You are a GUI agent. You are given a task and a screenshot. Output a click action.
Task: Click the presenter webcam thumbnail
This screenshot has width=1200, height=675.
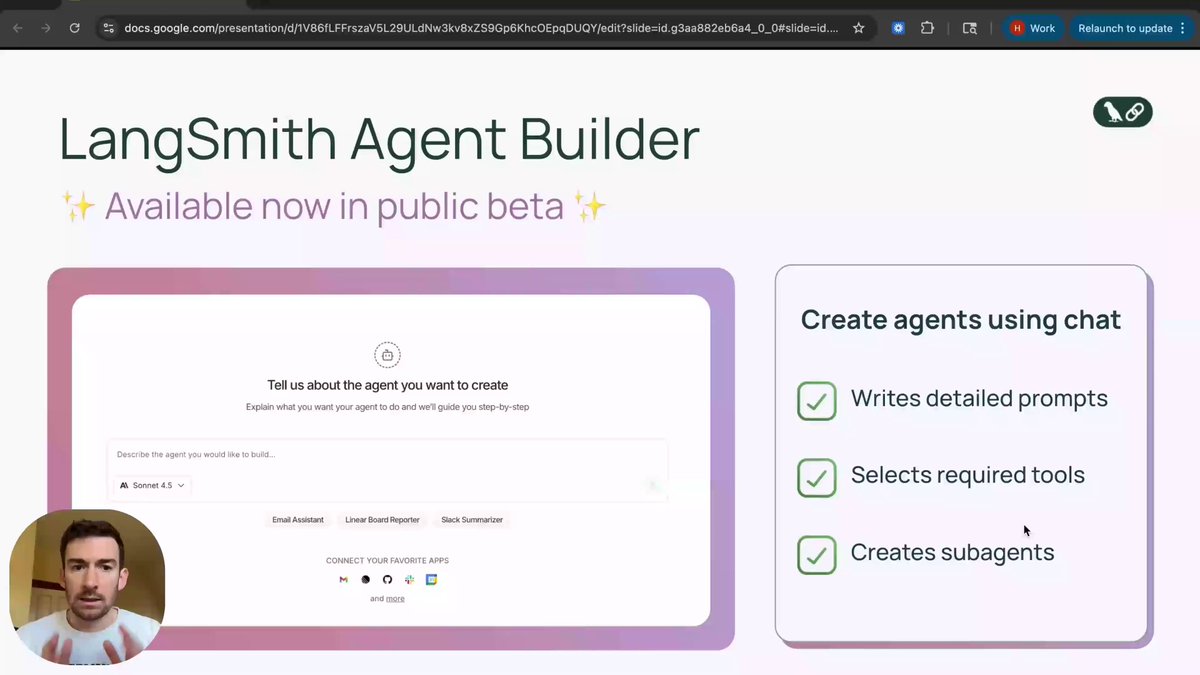click(87, 587)
